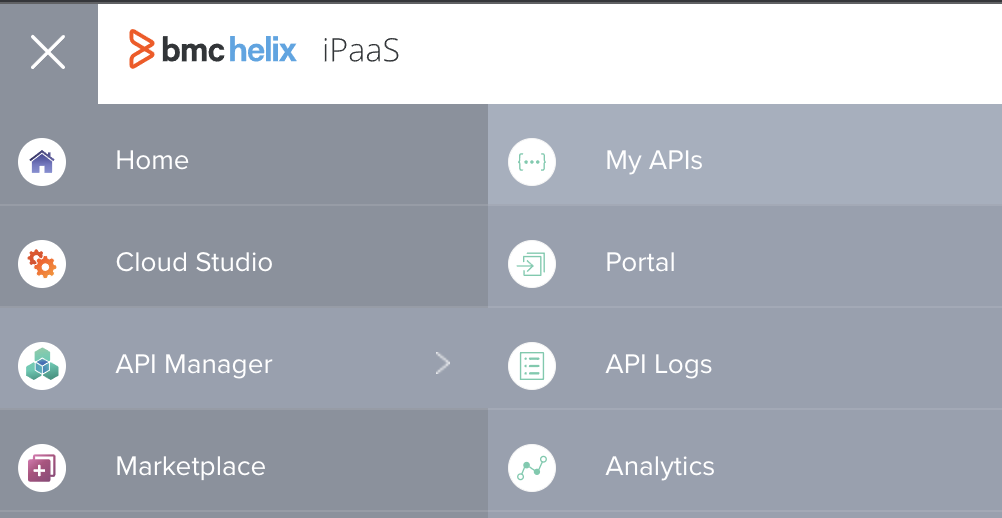Click the Cloud Studio orange gears icon
The image size is (1002, 518).
(x=42, y=264)
